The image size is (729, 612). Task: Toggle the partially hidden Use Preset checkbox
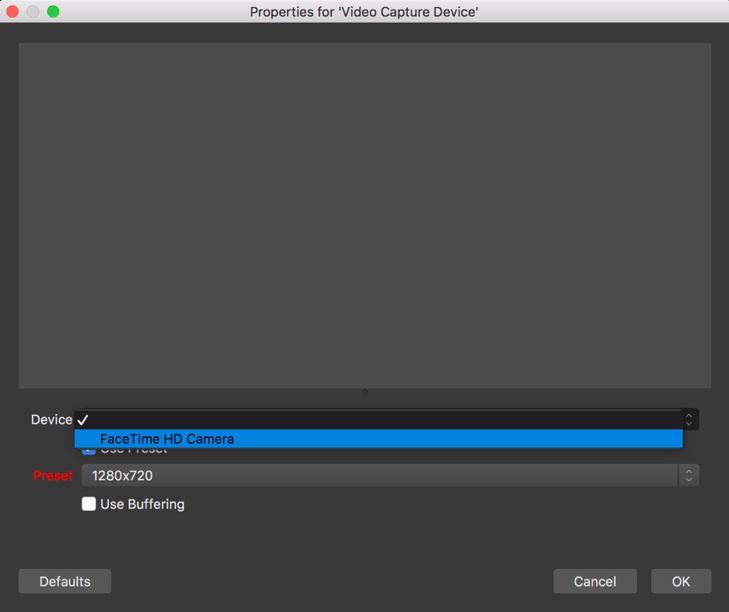pos(89,451)
